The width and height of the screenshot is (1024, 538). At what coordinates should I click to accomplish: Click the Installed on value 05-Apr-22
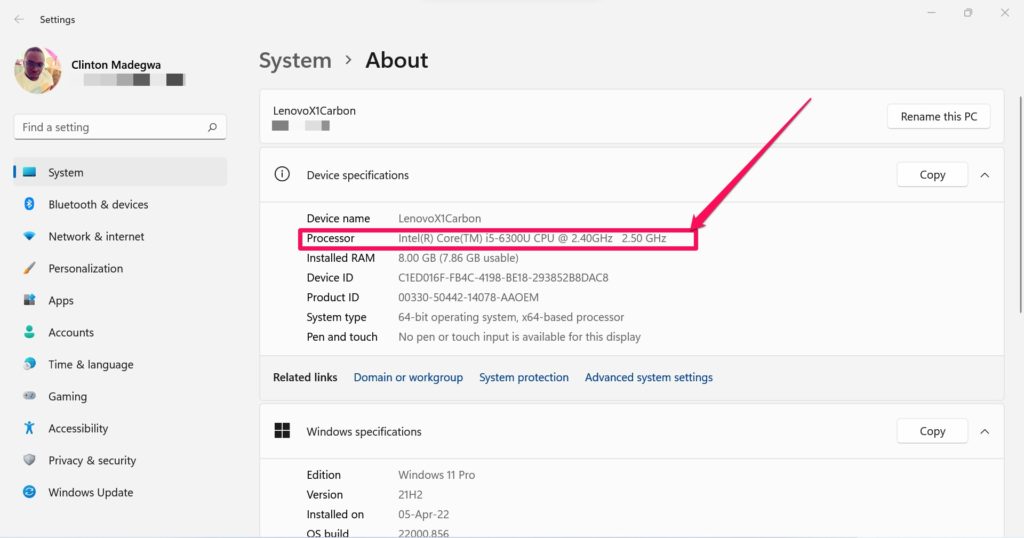coord(424,514)
